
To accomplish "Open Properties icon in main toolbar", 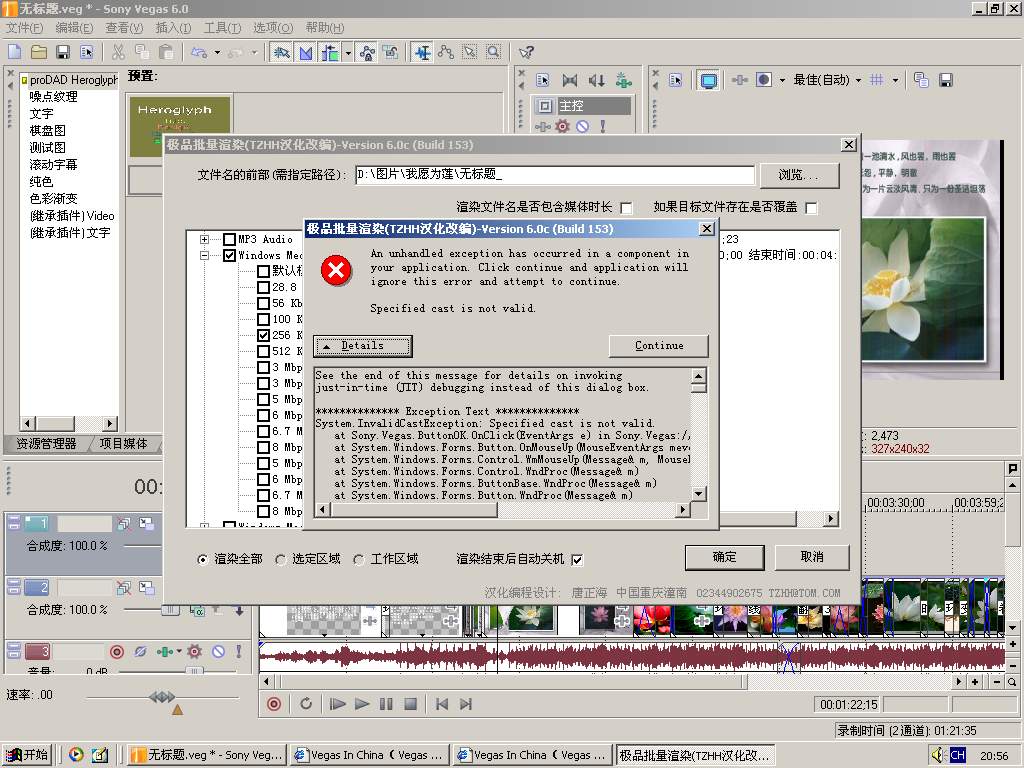I will click(86, 52).
